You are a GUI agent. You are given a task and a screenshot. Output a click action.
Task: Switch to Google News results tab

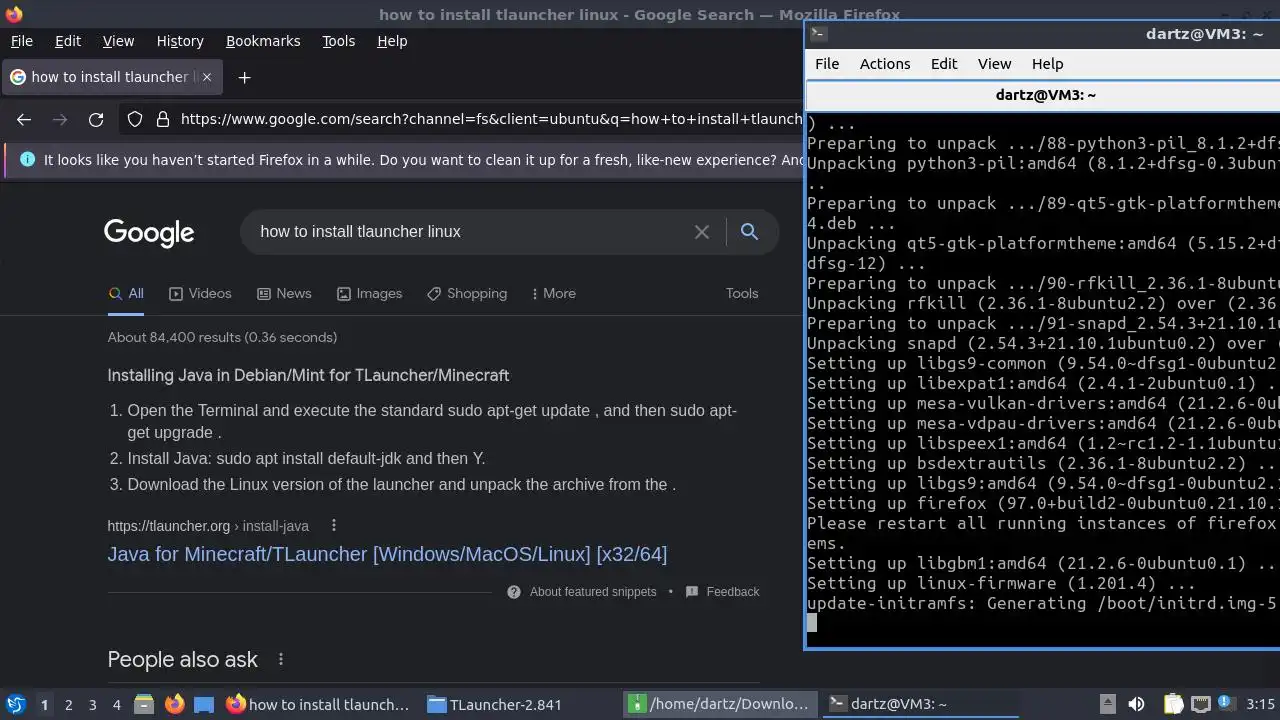(x=284, y=294)
